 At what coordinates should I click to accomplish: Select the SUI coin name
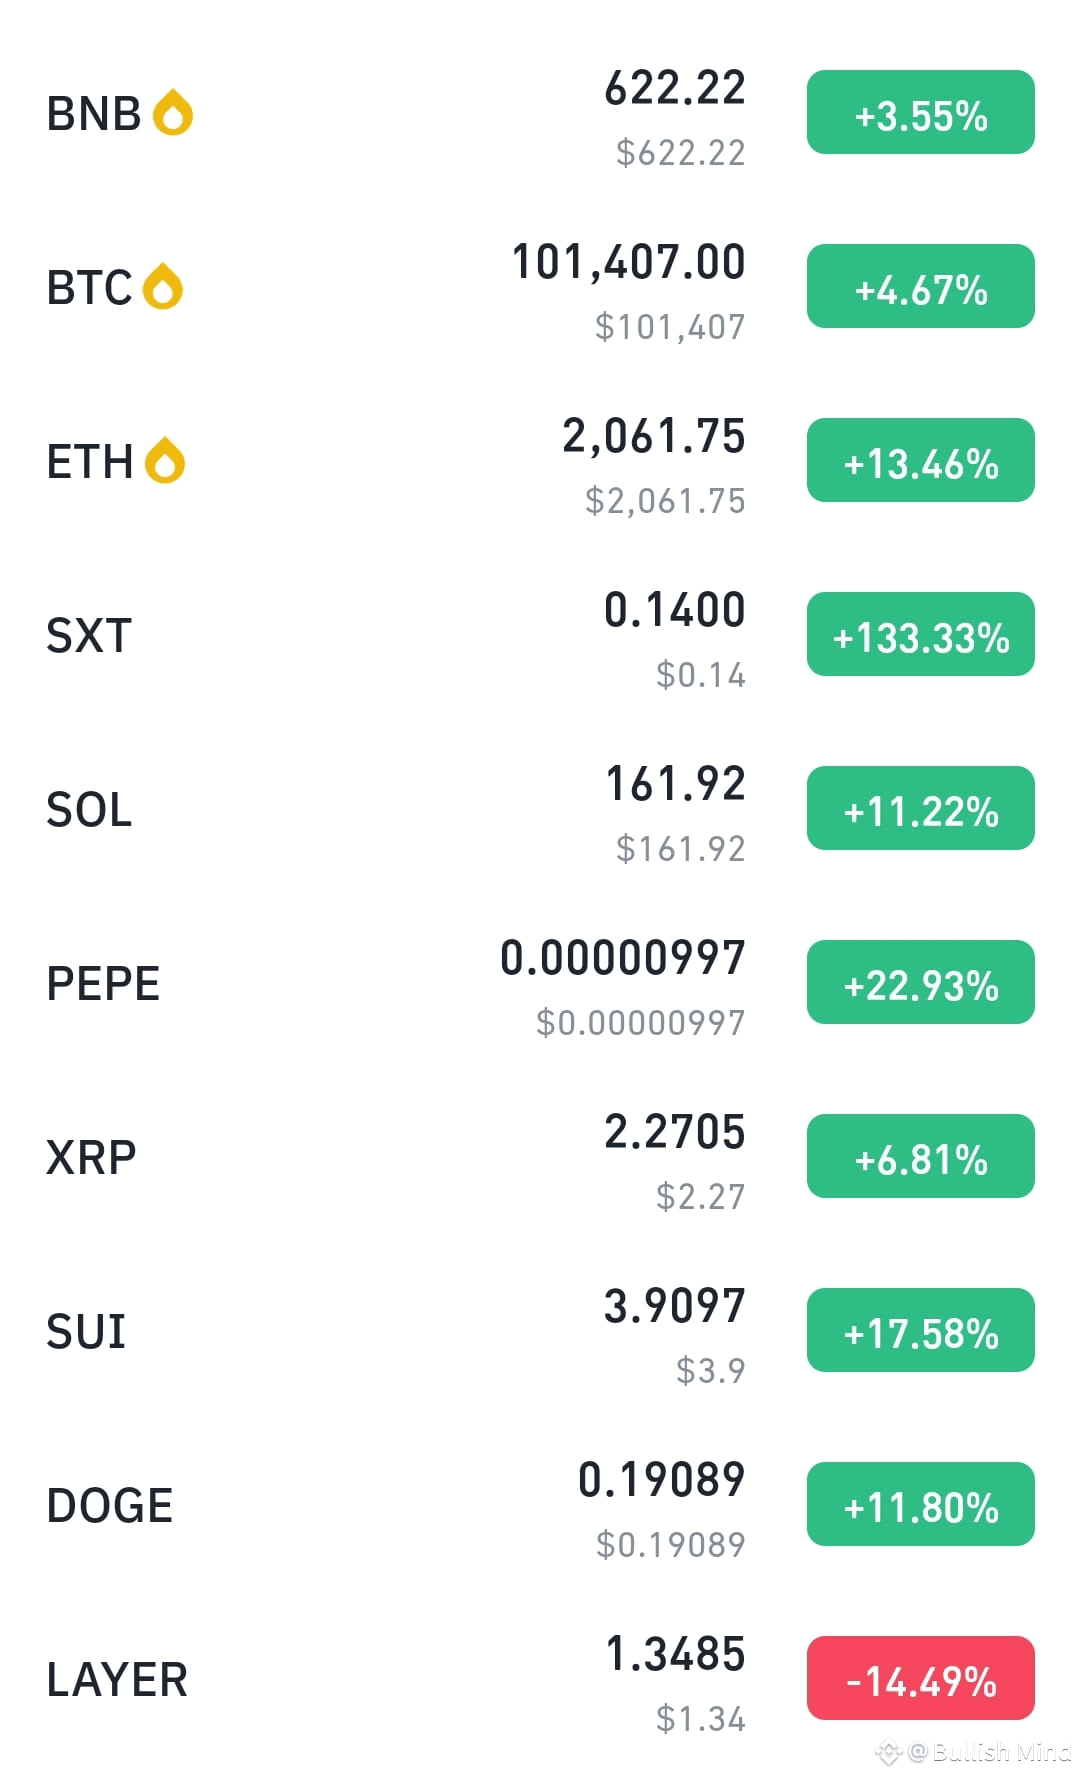86,1331
